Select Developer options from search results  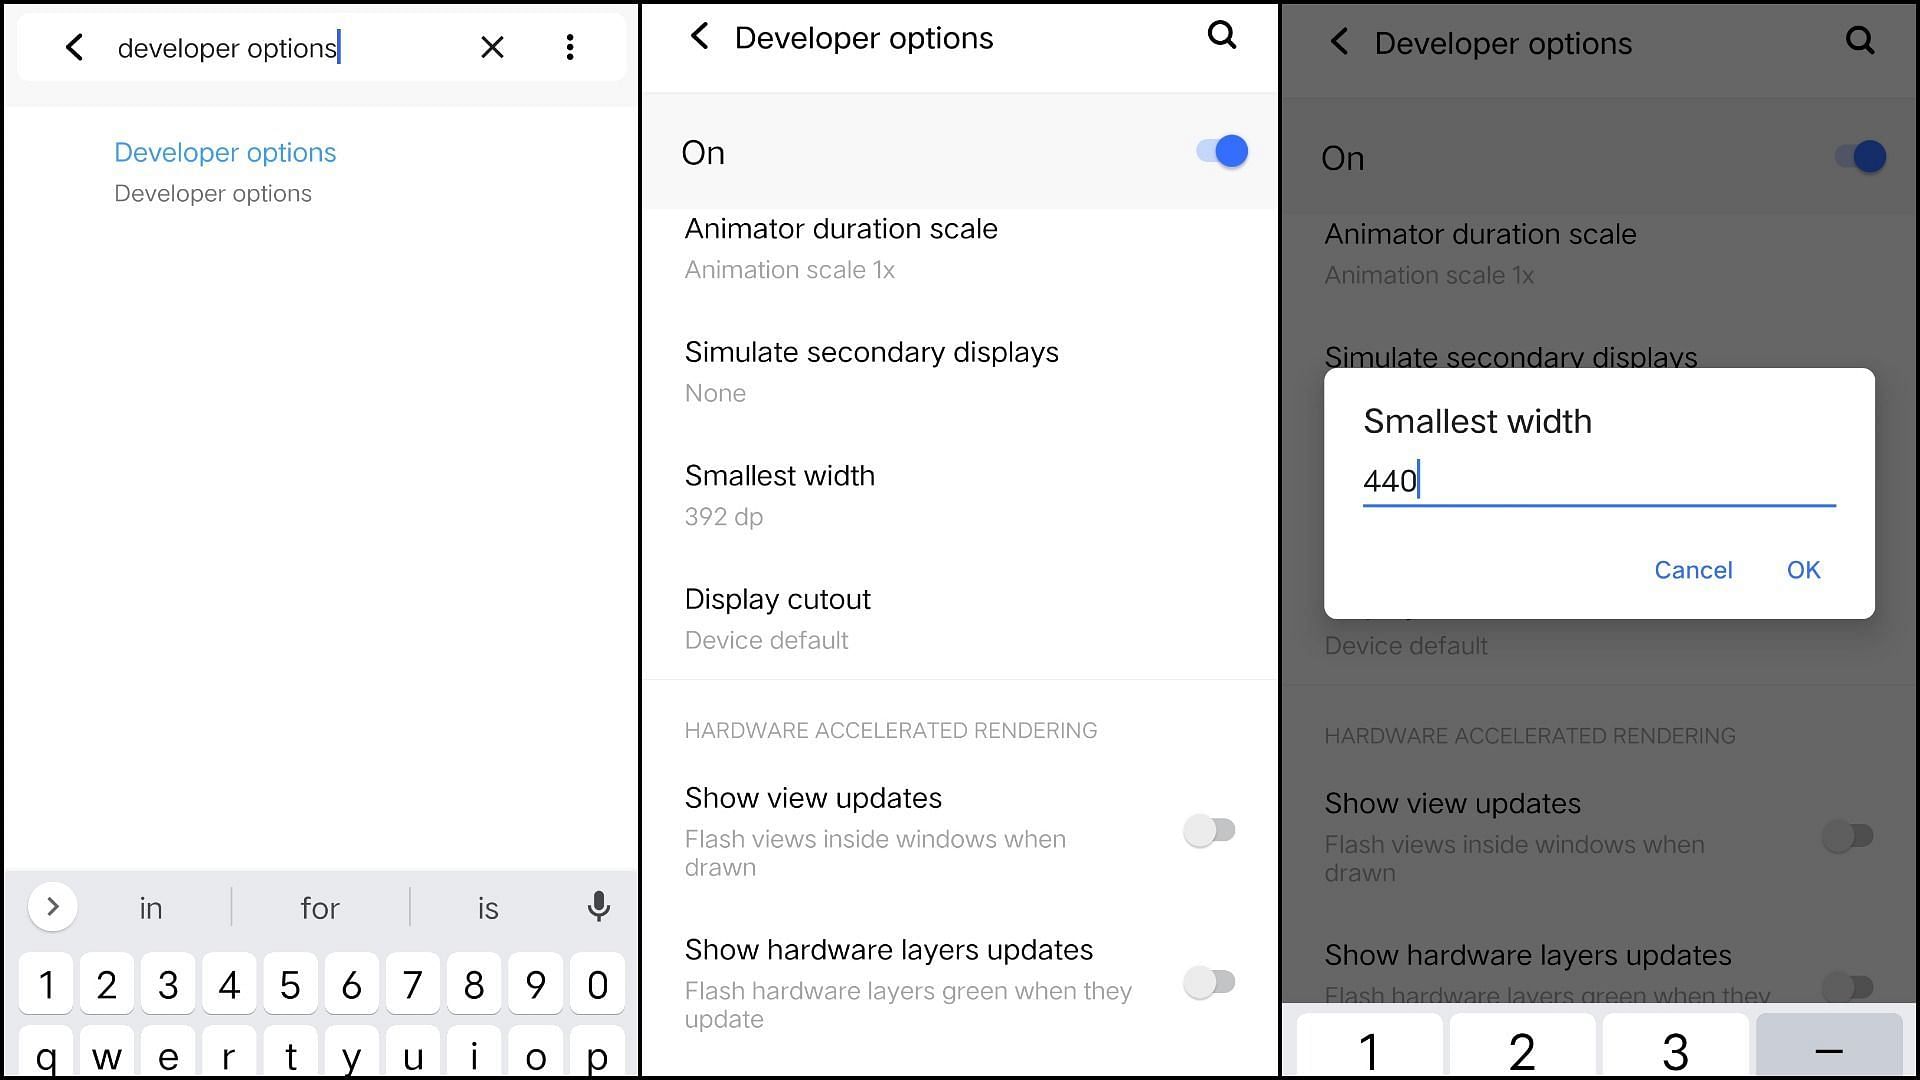[x=227, y=152]
